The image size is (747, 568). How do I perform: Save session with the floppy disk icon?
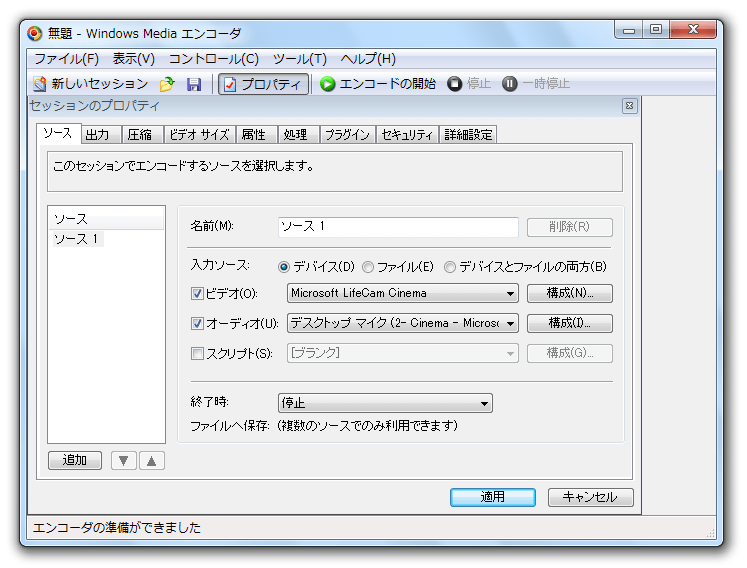(194, 84)
